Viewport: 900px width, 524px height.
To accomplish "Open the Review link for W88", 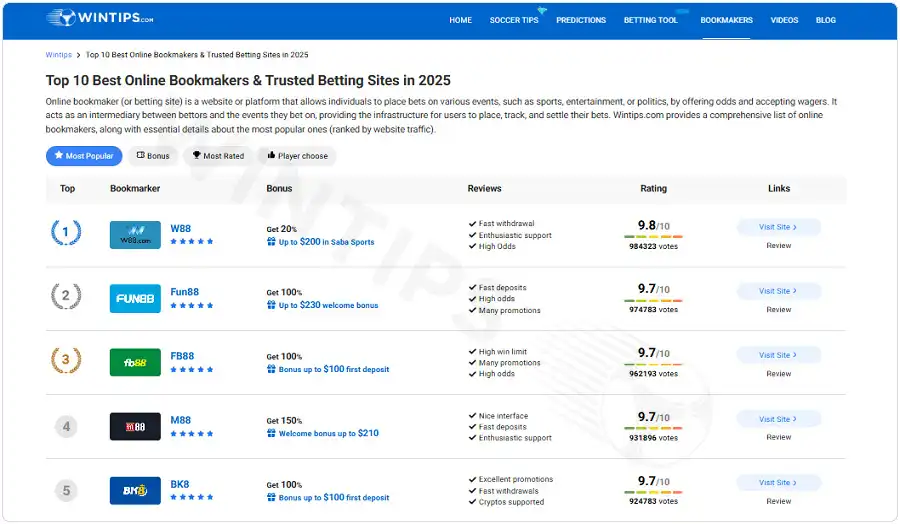I will [x=778, y=246].
